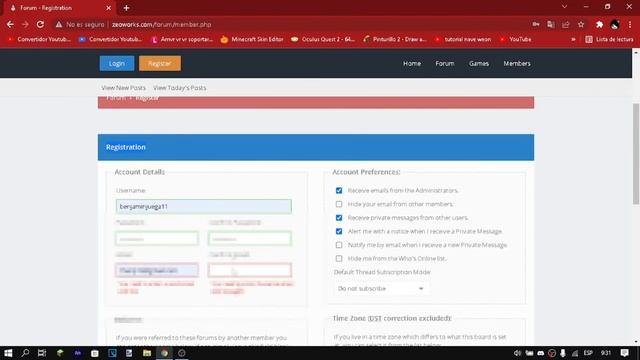Open the saved passwords key icon
Screen dimensions: 640x360
(x=536, y=24)
